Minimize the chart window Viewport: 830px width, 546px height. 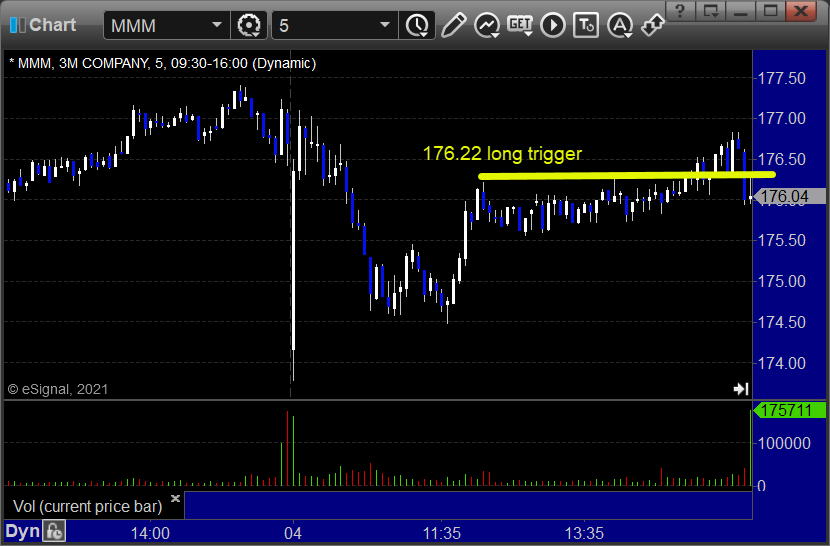pos(740,11)
